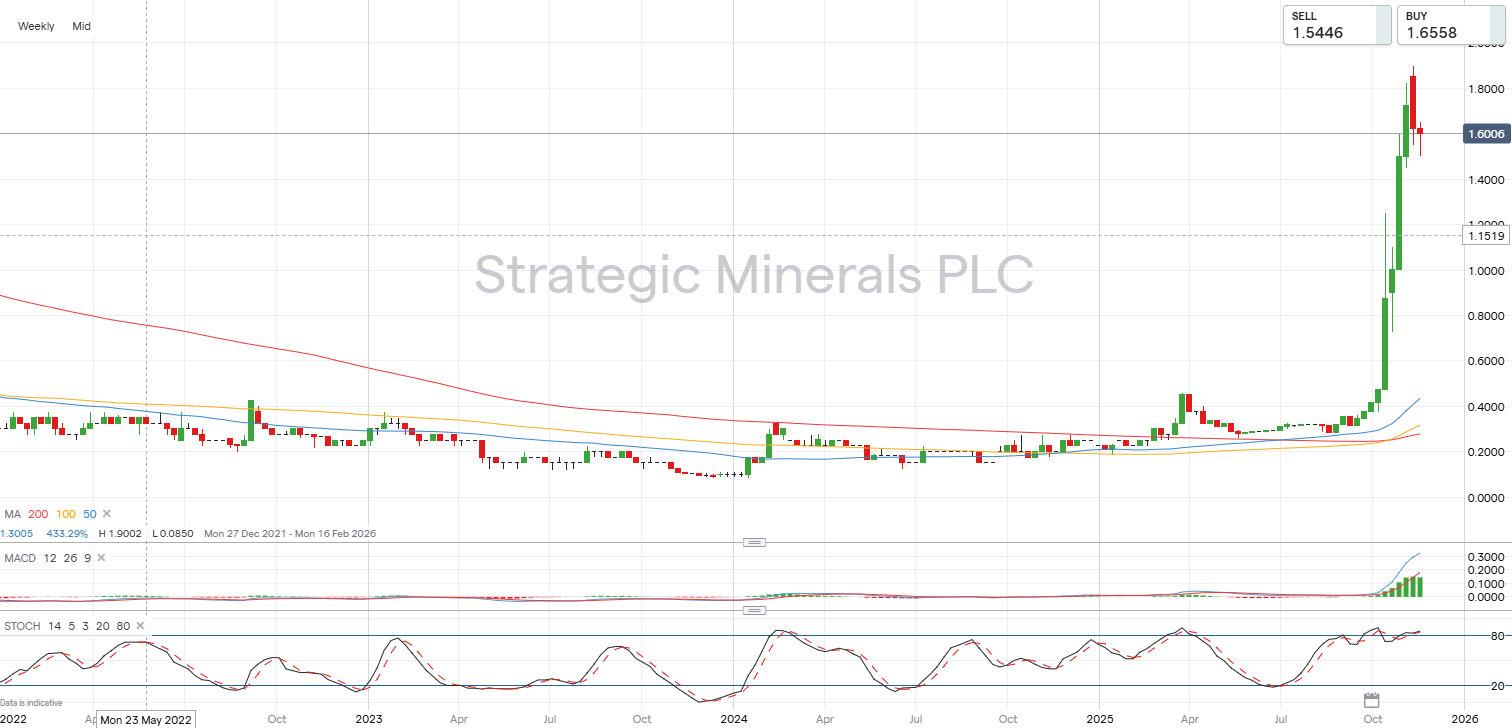1512x728 pixels.
Task: Switch to the STOCH parameters 14 5 3
Action: (x=70, y=624)
